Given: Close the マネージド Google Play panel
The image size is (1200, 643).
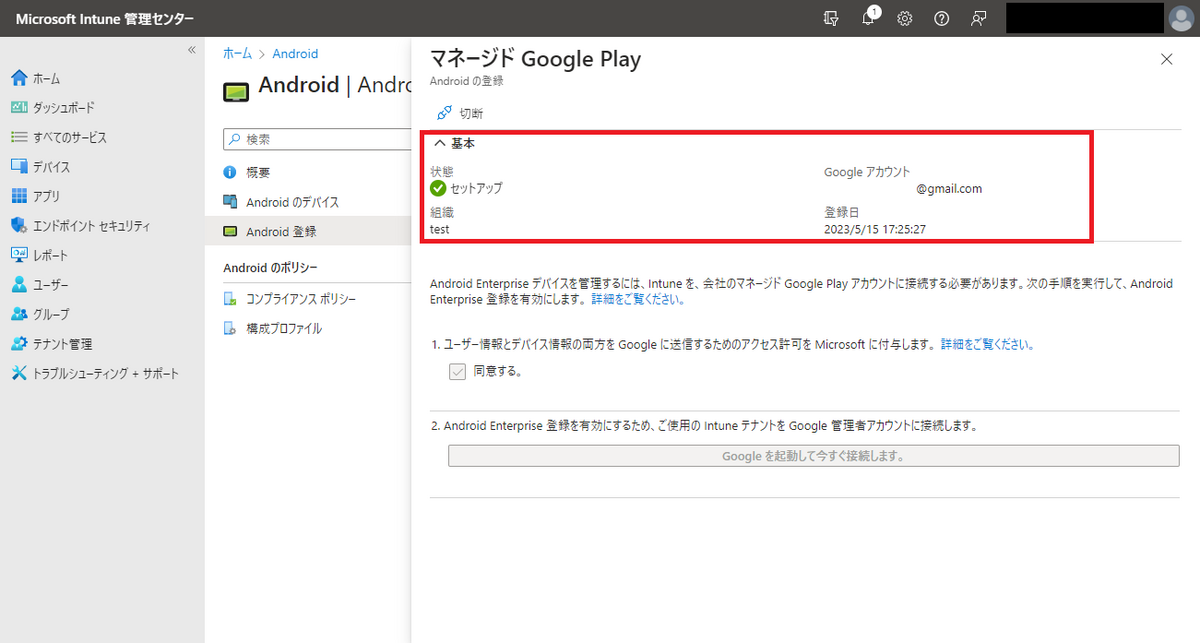Looking at the screenshot, I should 1166,59.
